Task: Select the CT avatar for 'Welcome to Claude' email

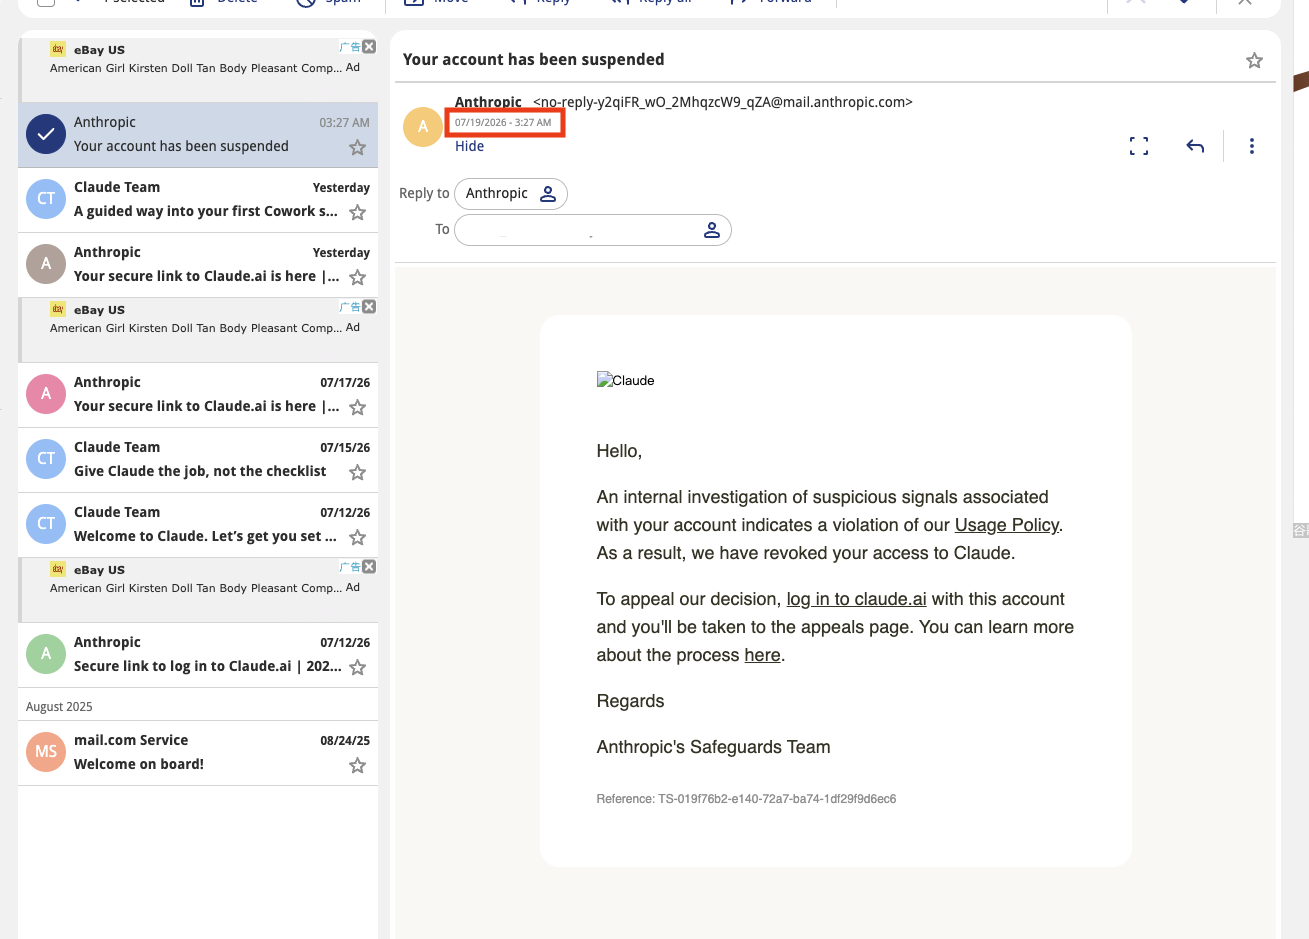Action: pyautogui.click(x=46, y=524)
